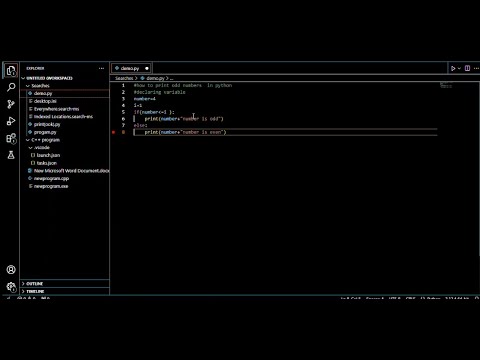
Task: Expand the OUTLINE section
Action: click(x=65, y=284)
